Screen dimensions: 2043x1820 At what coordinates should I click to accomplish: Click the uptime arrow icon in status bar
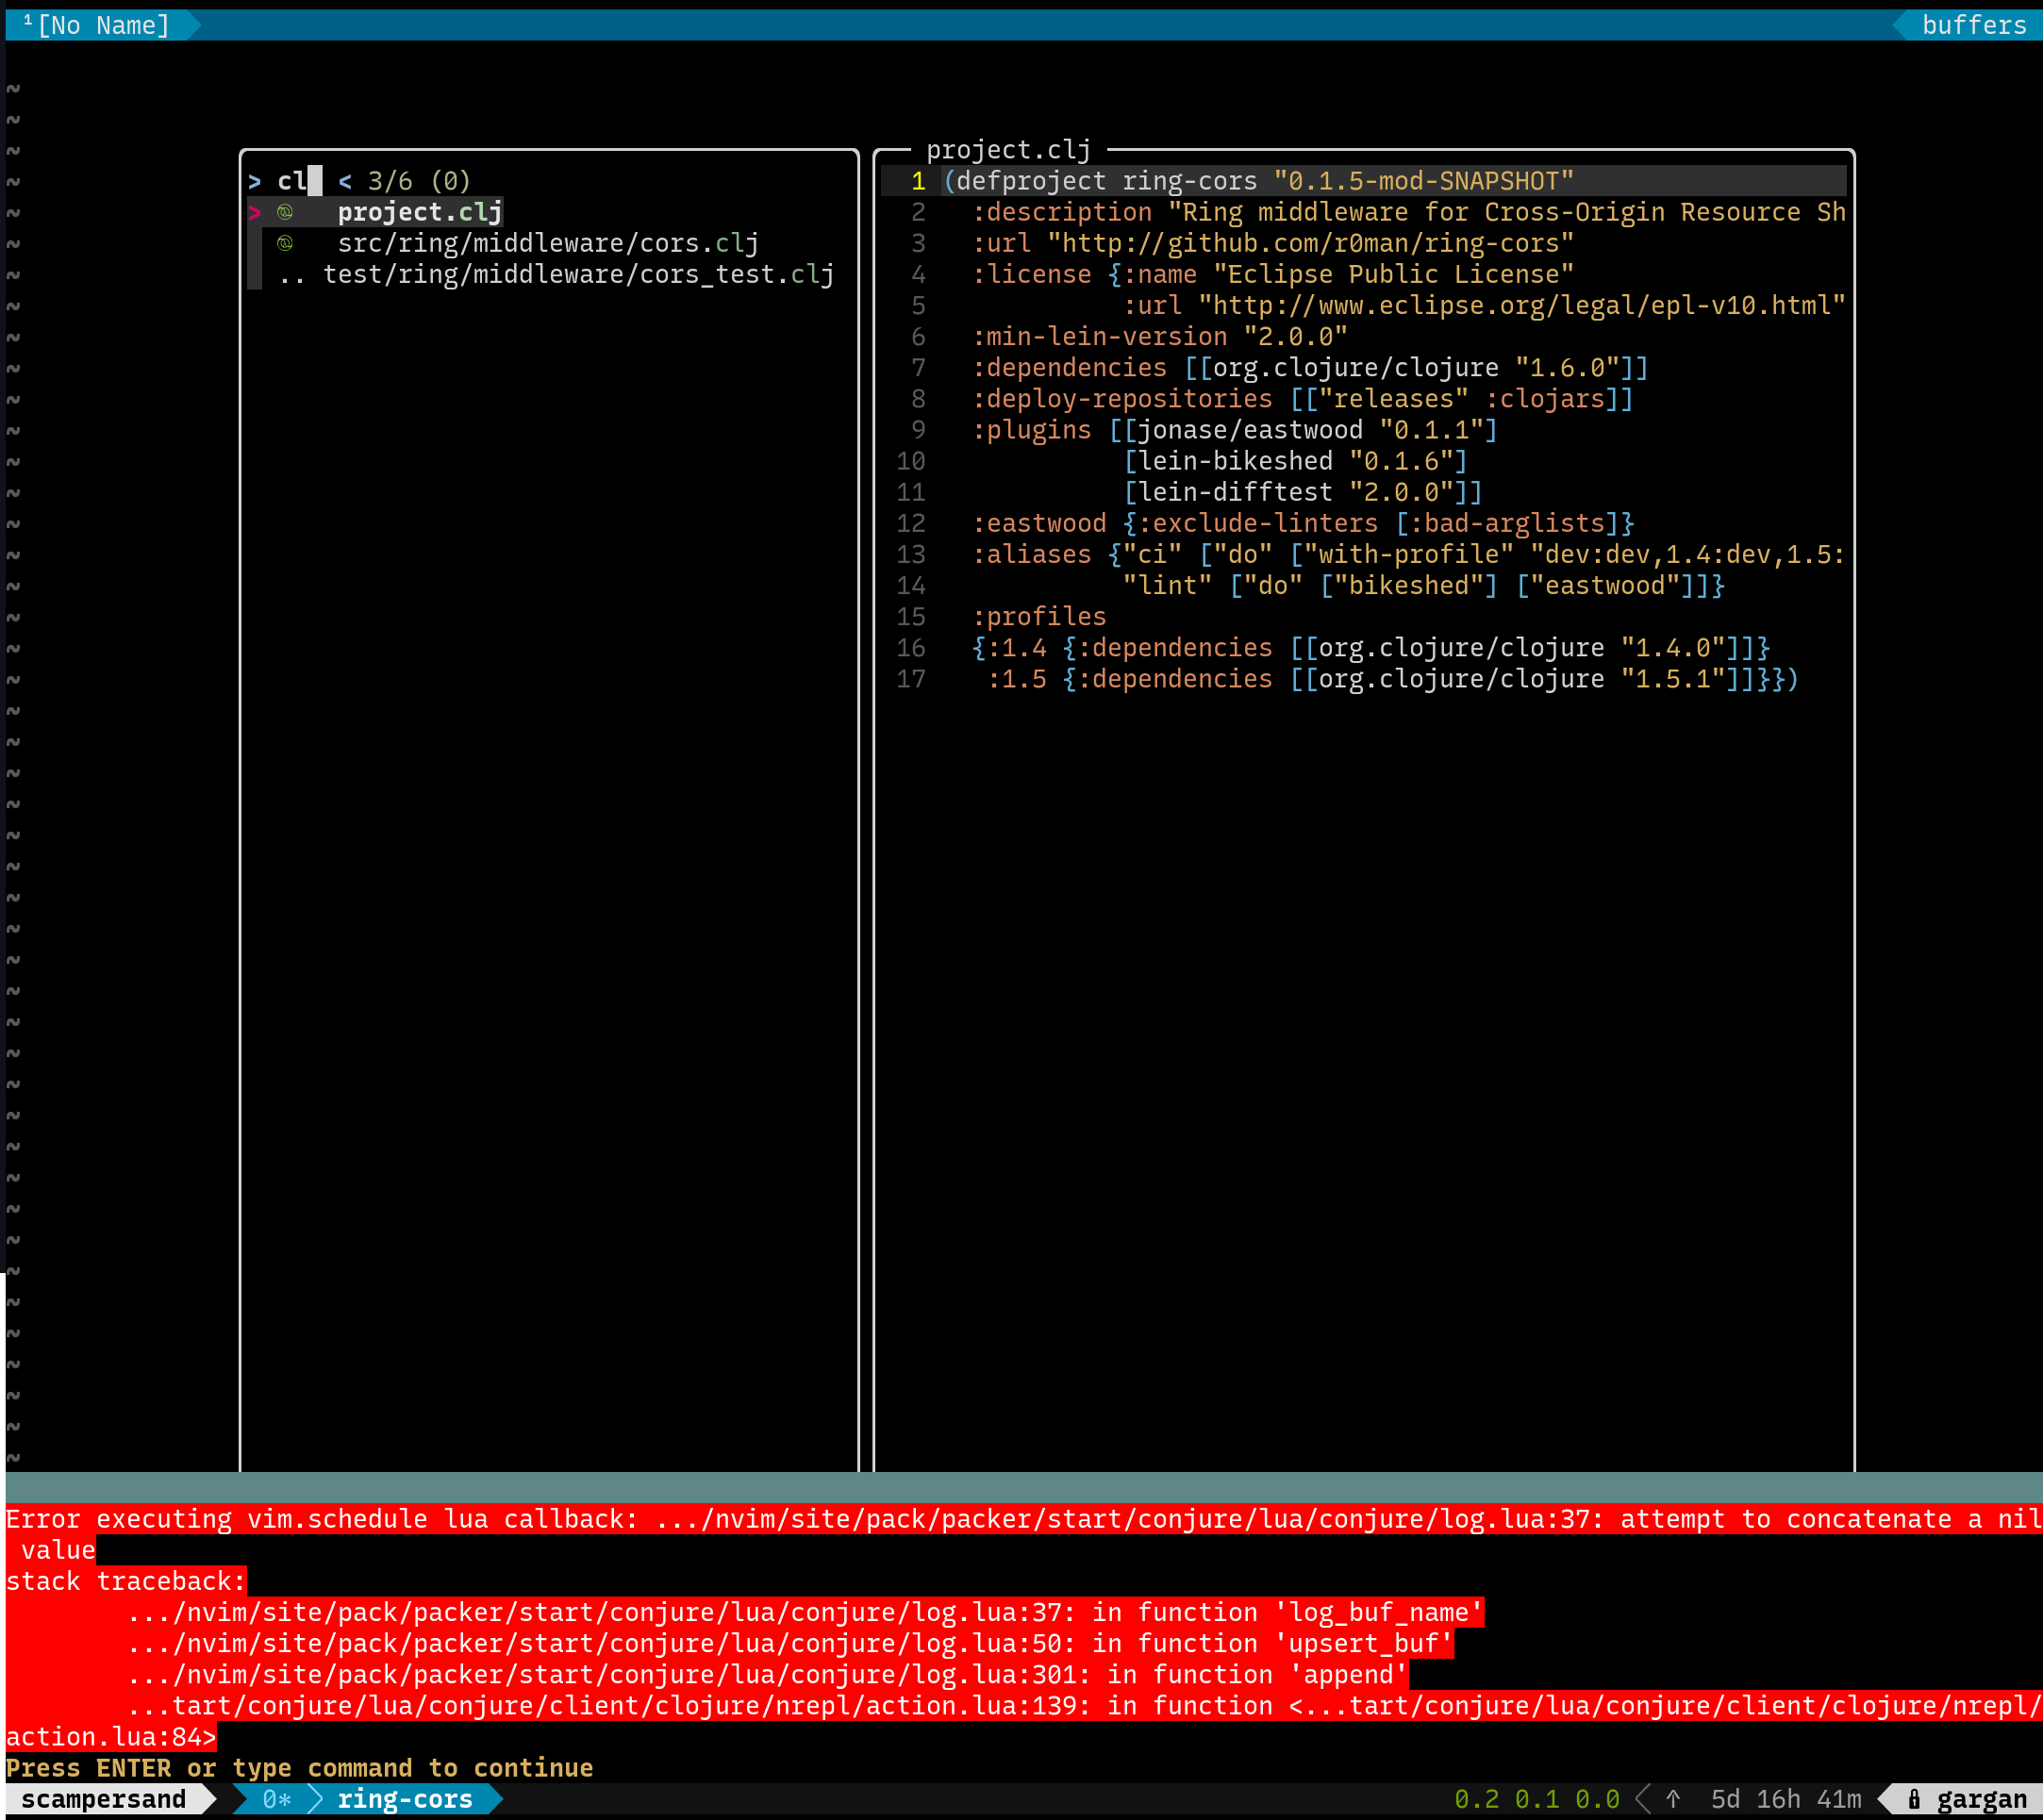(1673, 1799)
